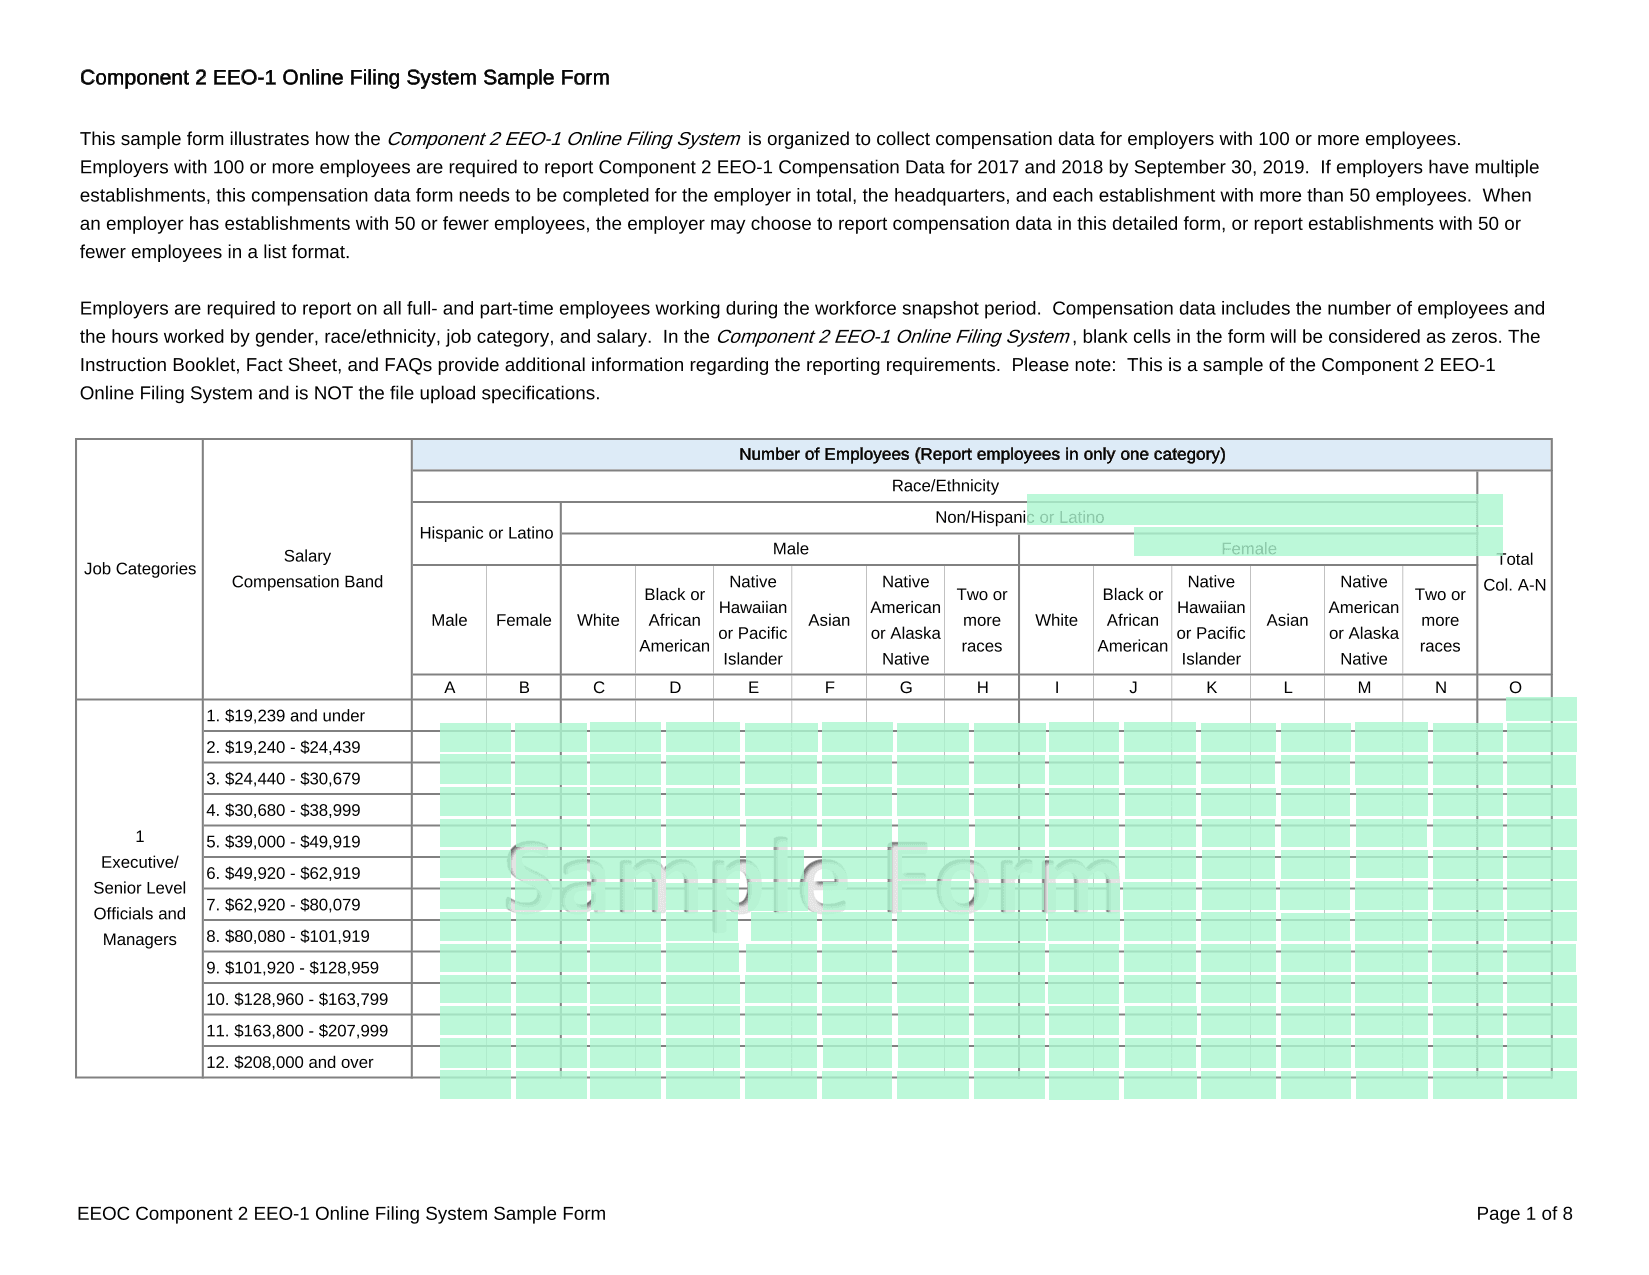This screenshot has height=1275, width=1649.
Task: Click the "Job Categories" header cell
Action: click(x=140, y=569)
